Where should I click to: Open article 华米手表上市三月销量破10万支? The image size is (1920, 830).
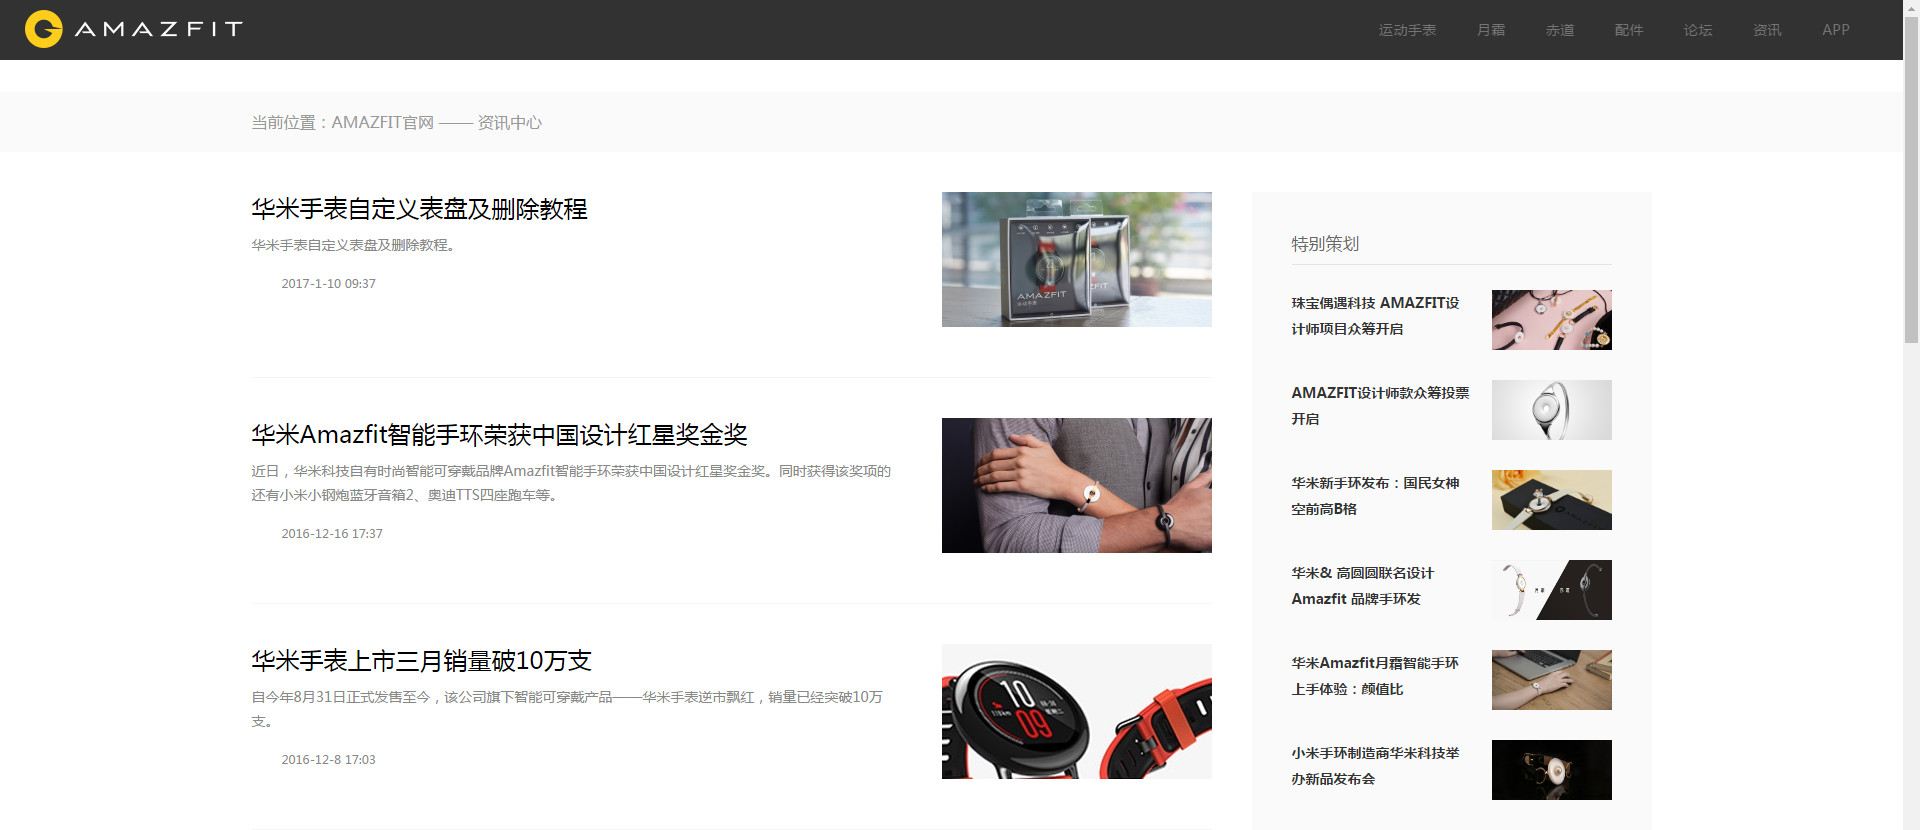tap(421, 661)
